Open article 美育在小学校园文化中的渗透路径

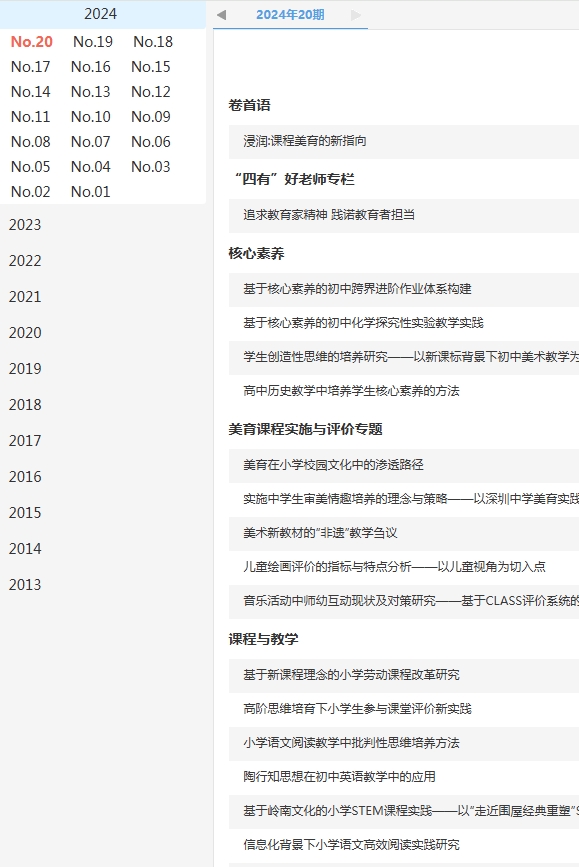point(333,465)
